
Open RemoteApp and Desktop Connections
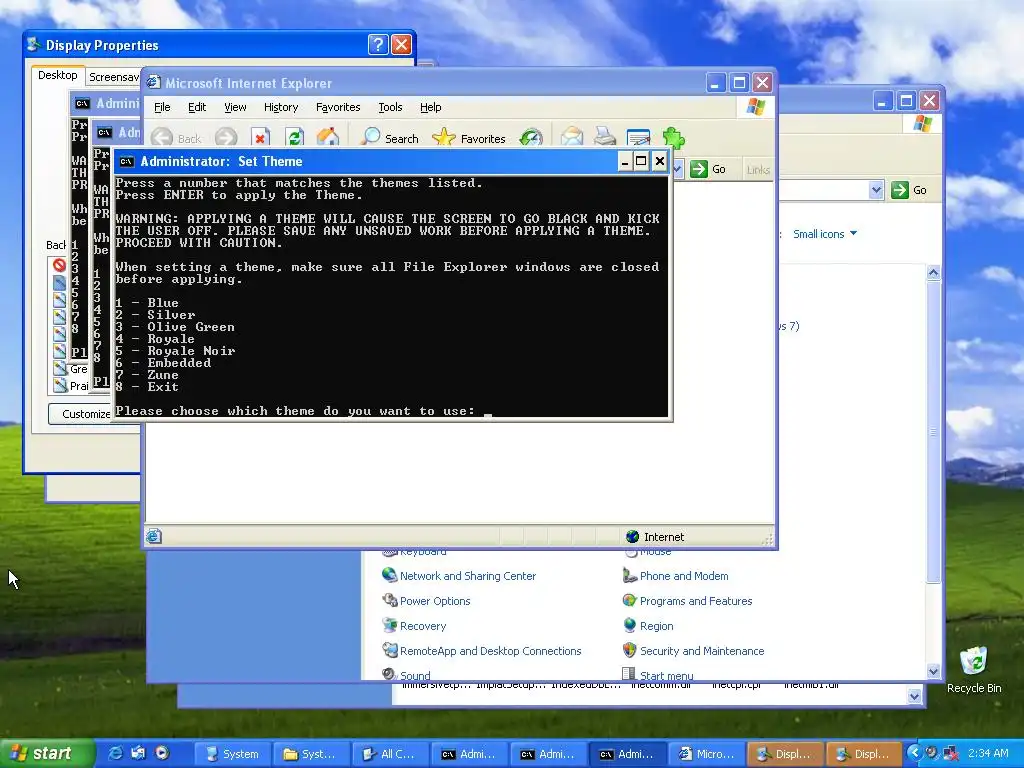click(x=490, y=651)
